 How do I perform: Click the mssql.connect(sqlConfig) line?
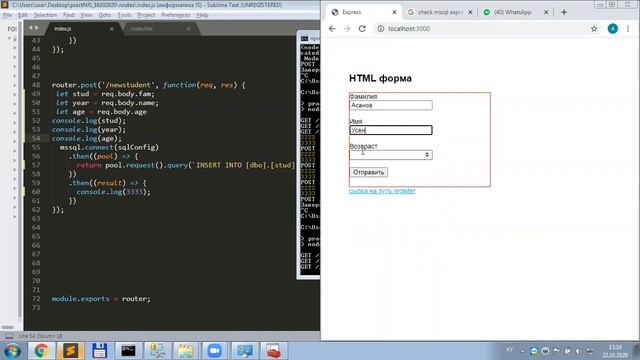pyautogui.click(x=109, y=147)
